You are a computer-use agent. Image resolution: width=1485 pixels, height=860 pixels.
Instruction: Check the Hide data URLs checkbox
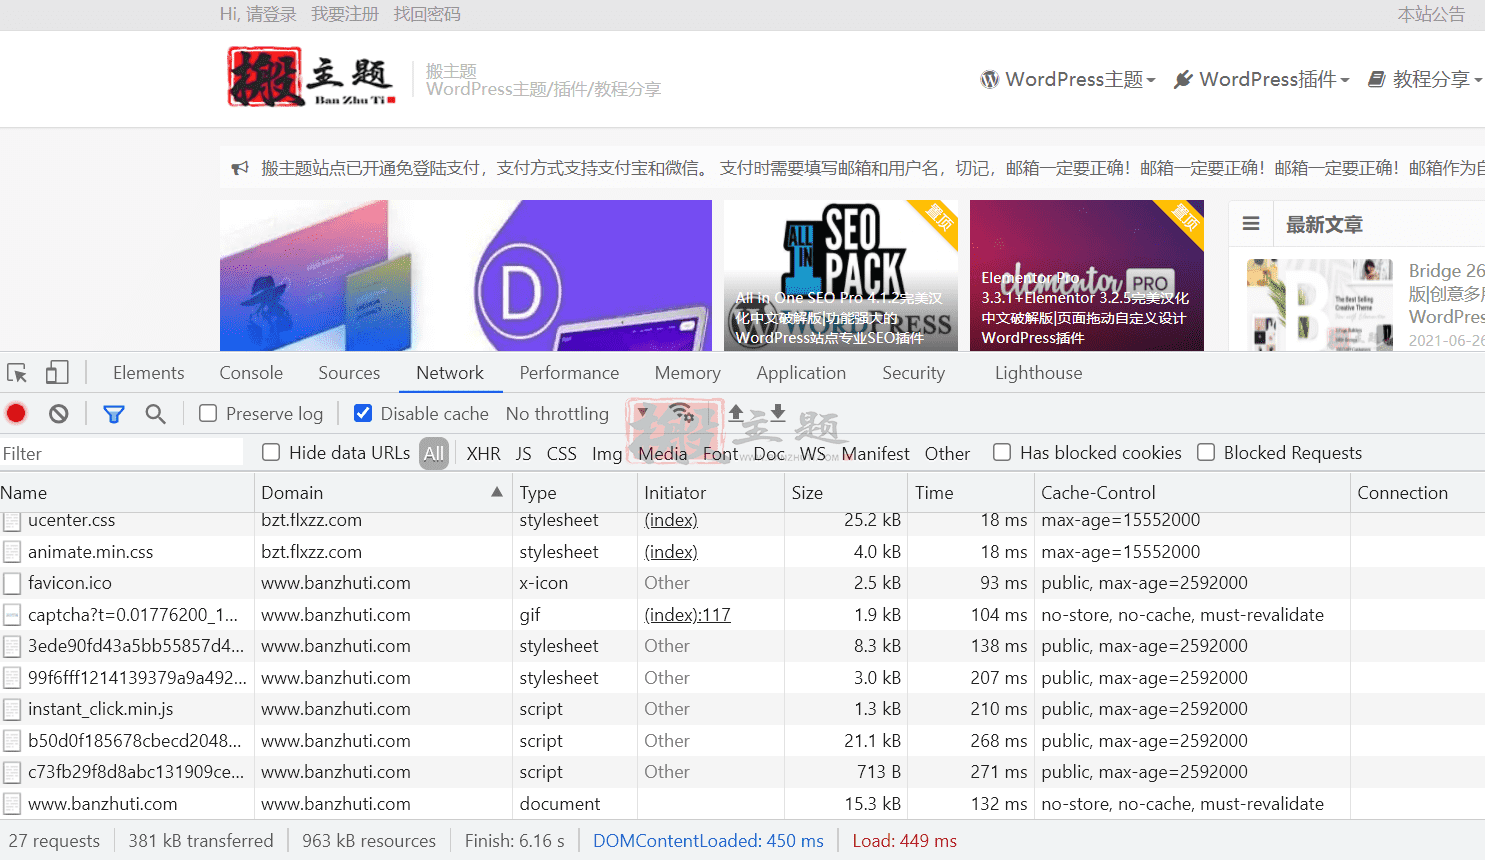point(271,452)
